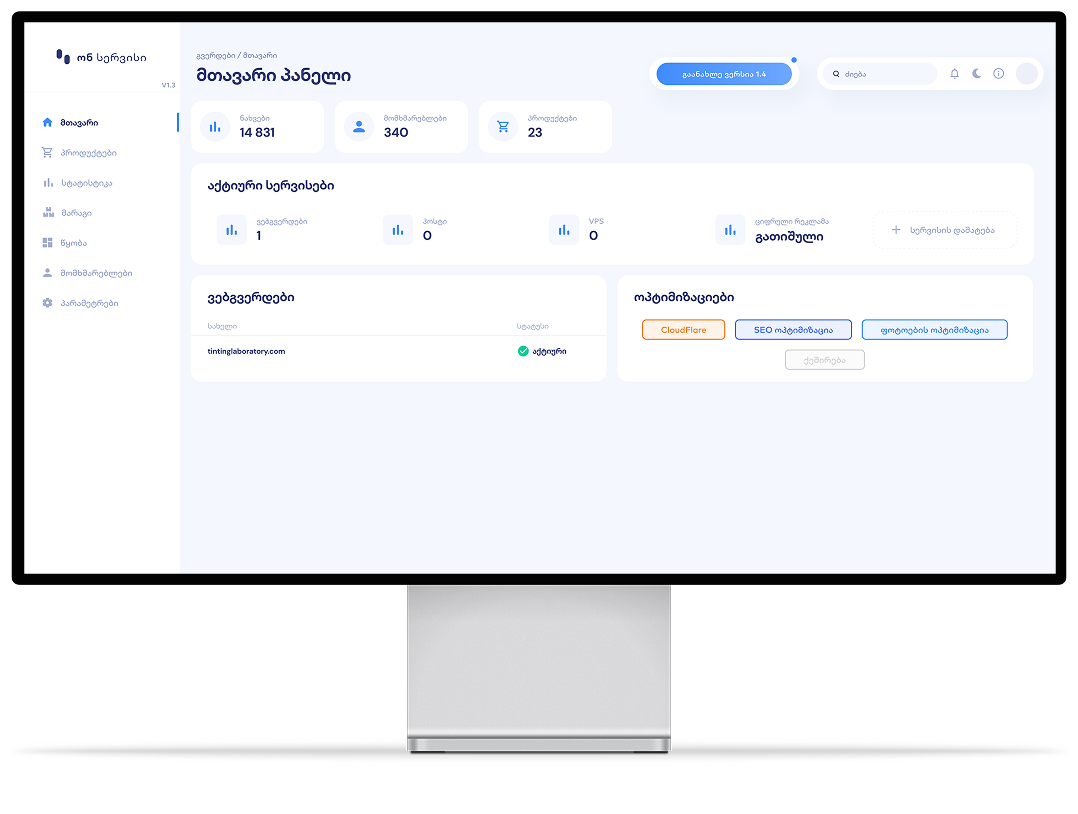Click into the ძიება search field

click(881, 74)
